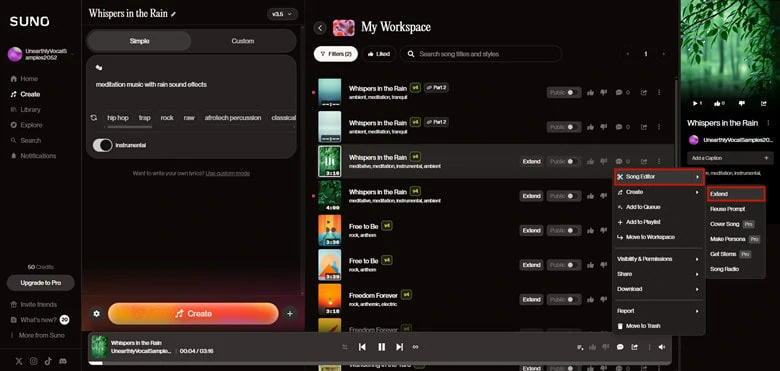Select the hip hop style chip
Viewport: 780px width, 371px height.
pyautogui.click(x=118, y=118)
